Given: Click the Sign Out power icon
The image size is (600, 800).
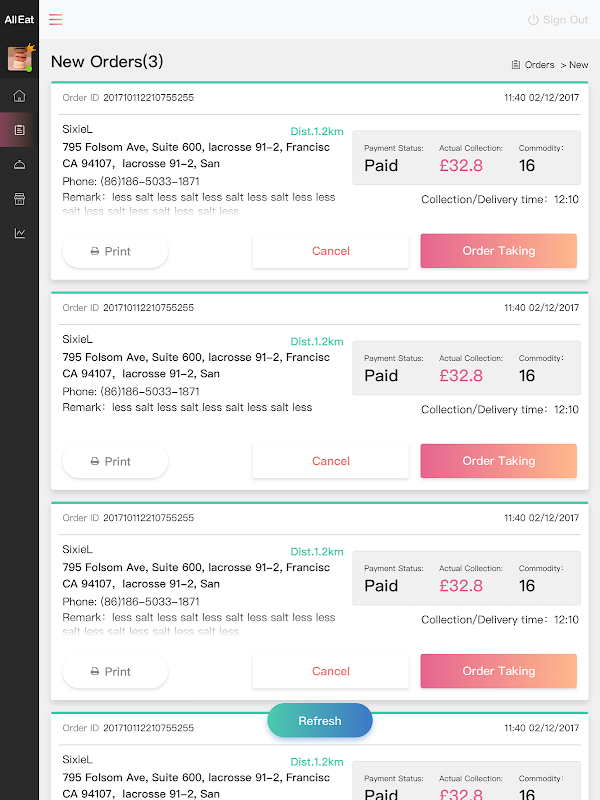Looking at the screenshot, I should click(533, 20).
